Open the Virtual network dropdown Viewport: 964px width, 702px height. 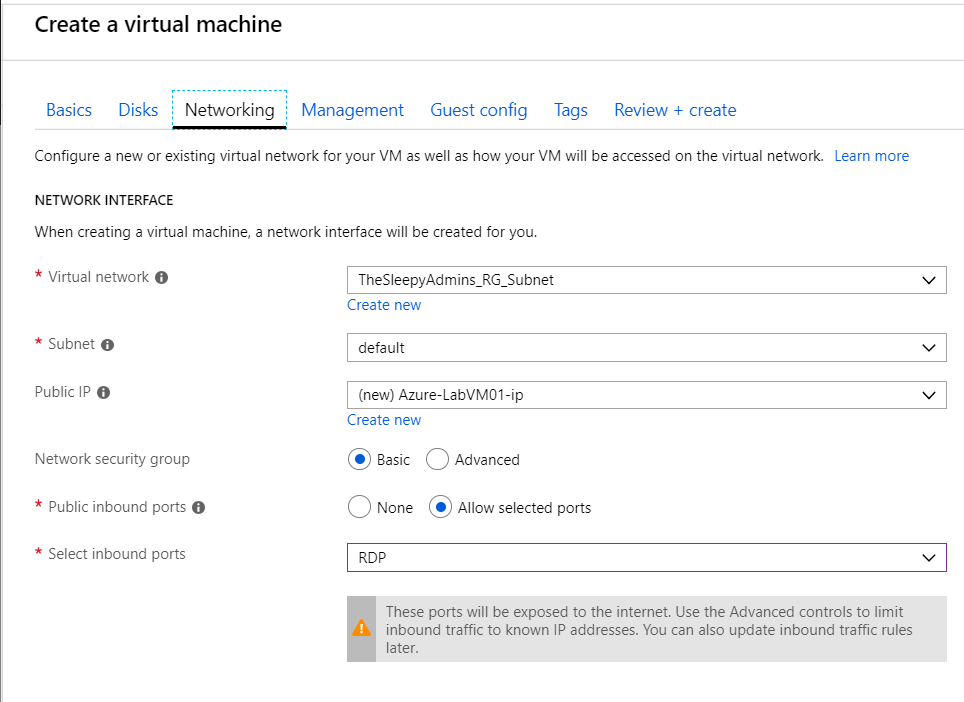coord(646,280)
